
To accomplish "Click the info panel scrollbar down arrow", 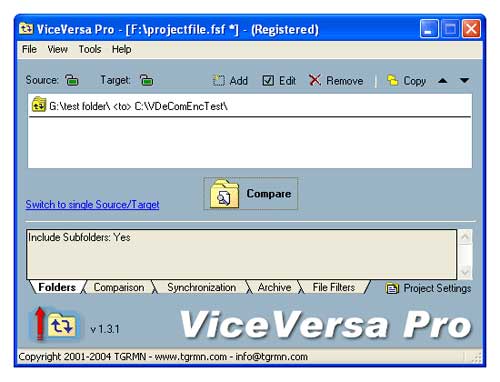I will pos(465,272).
